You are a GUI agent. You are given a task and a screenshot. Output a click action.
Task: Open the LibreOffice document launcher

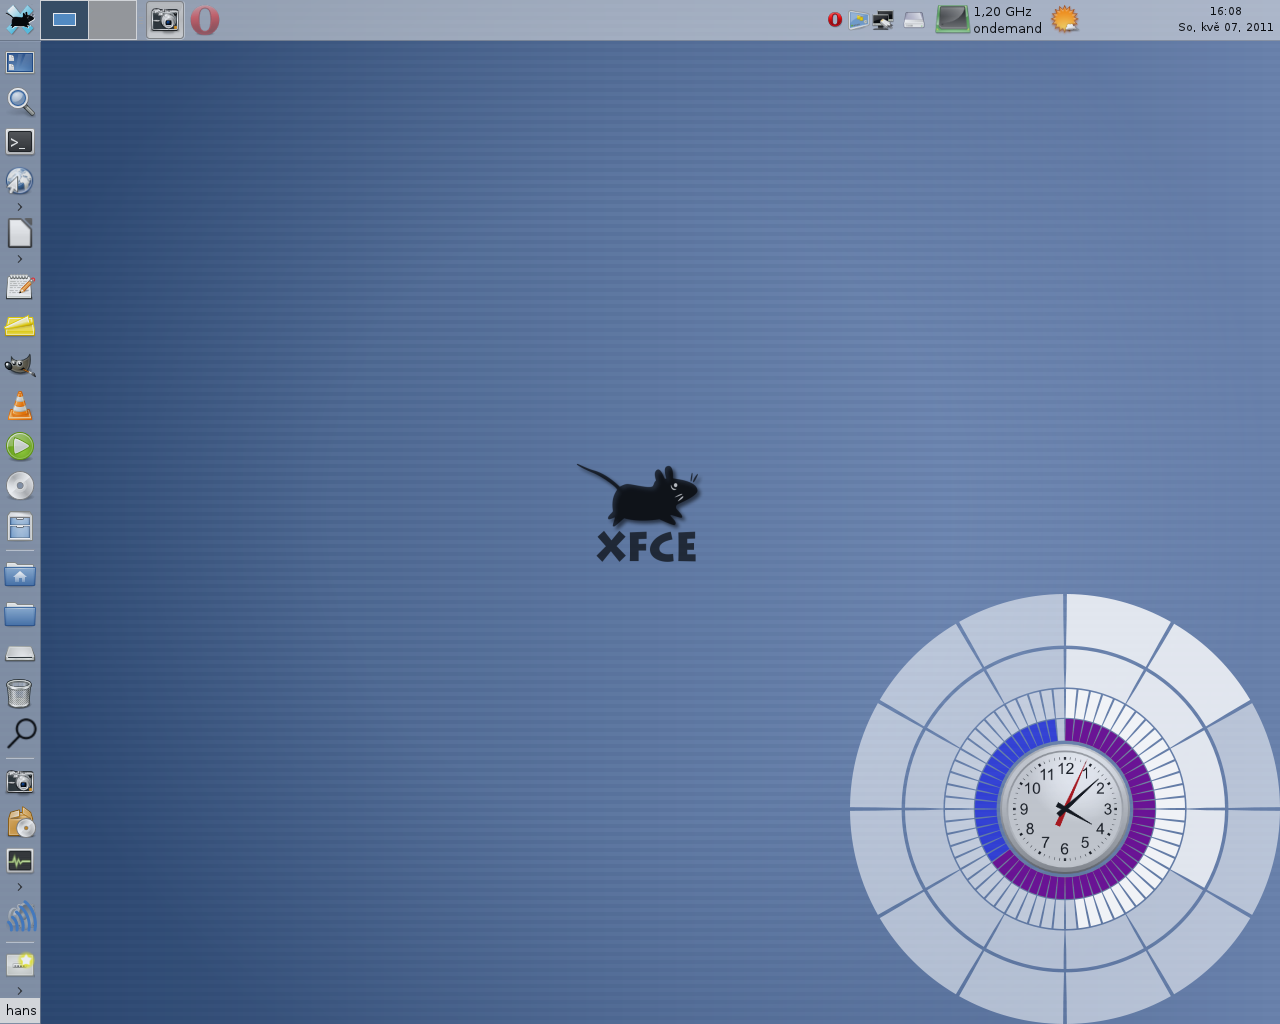[x=20, y=233]
